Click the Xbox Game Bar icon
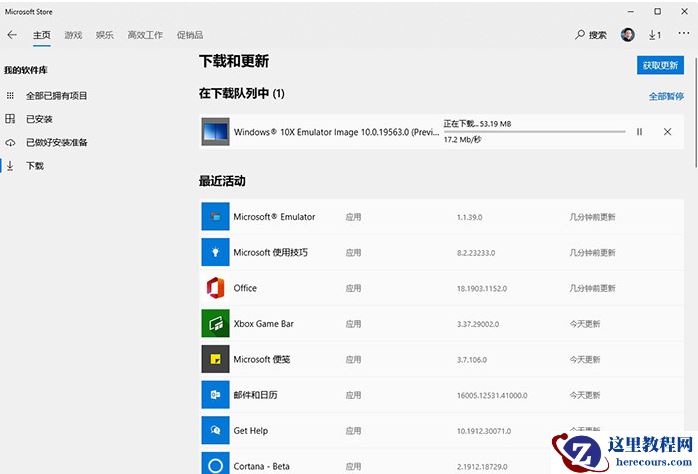The height and width of the screenshot is (474, 698). click(215, 324)
